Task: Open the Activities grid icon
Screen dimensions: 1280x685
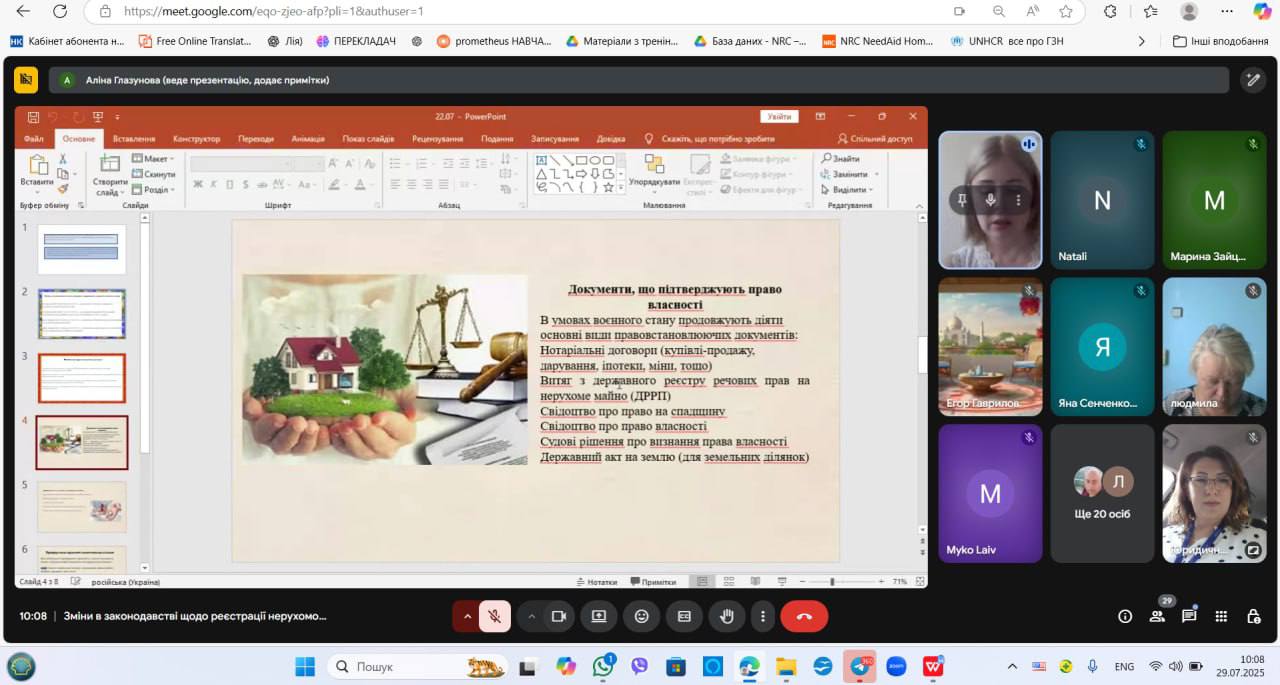Action: click(1221, 616)
